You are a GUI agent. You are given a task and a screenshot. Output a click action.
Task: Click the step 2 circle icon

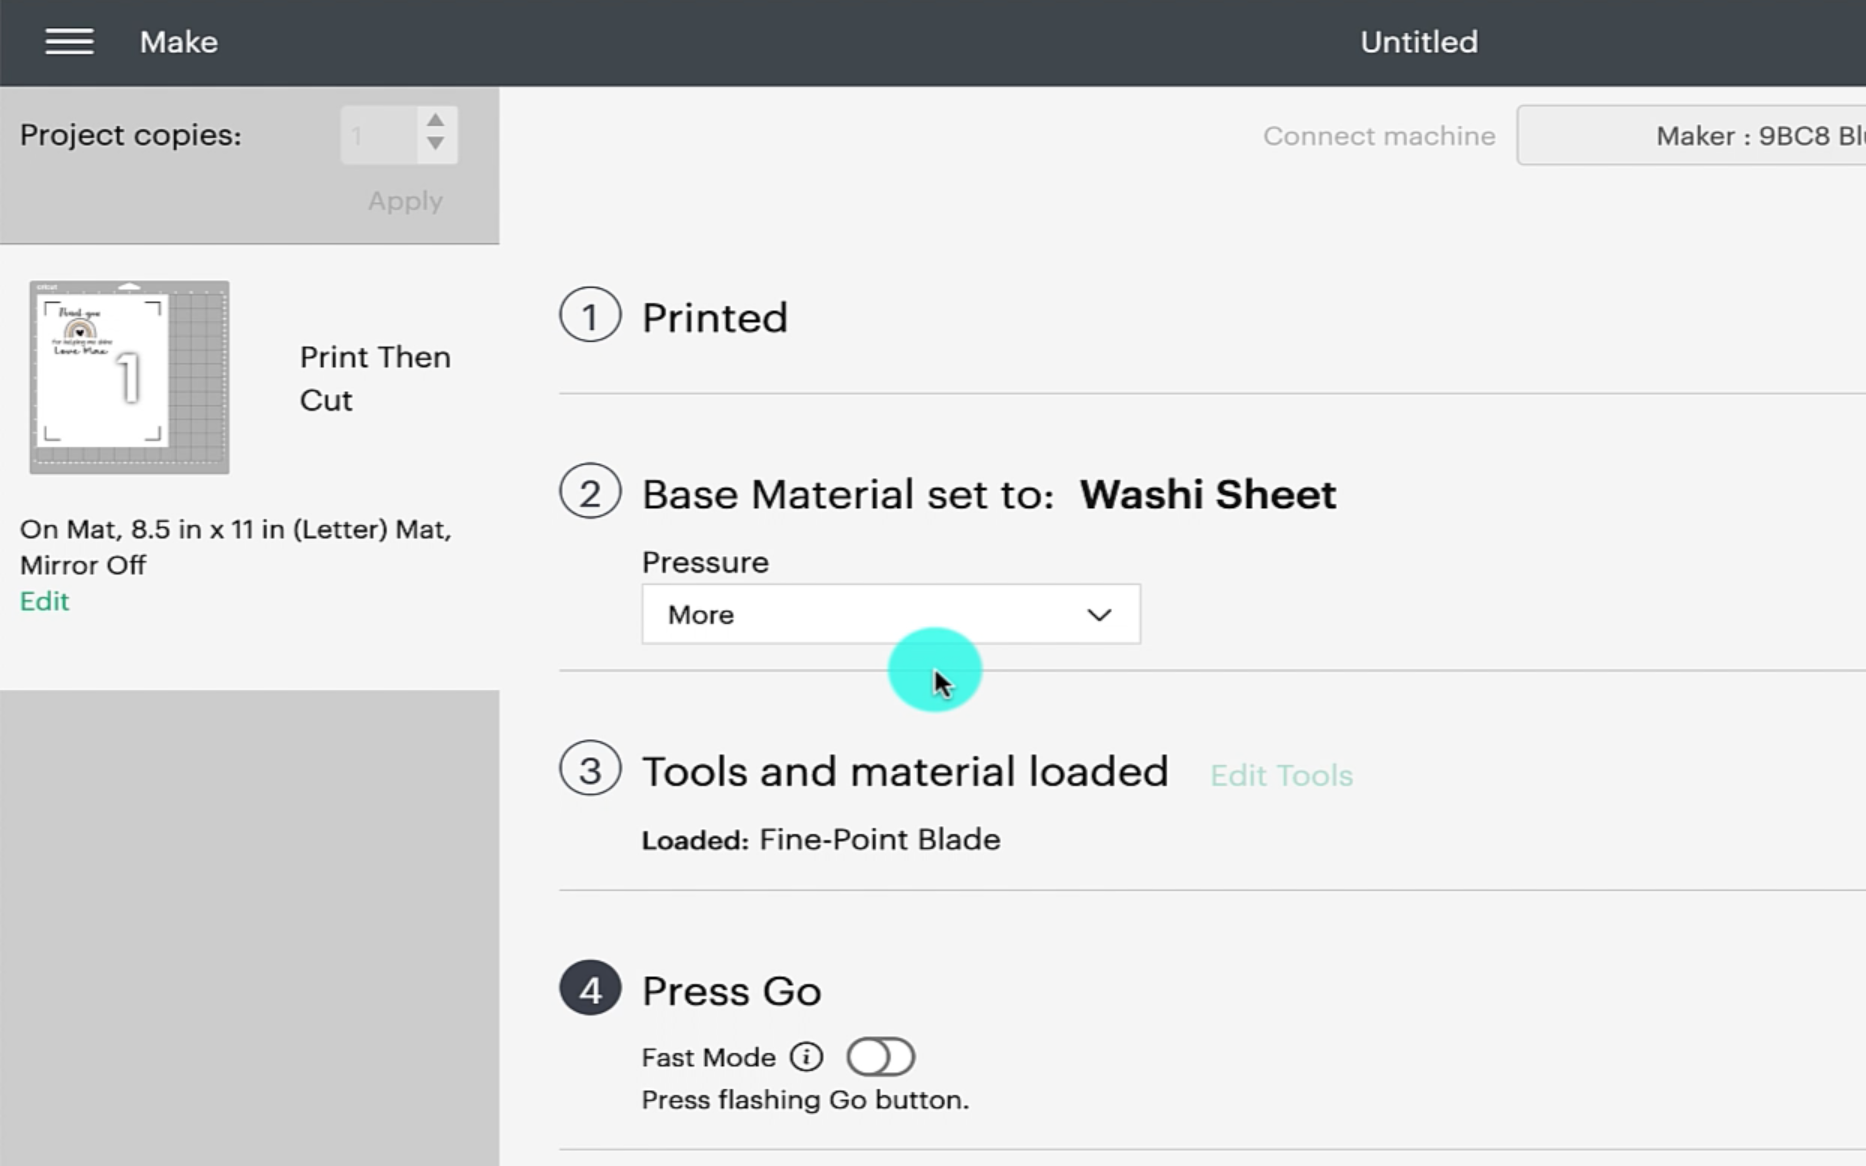[x=590, y=492]
